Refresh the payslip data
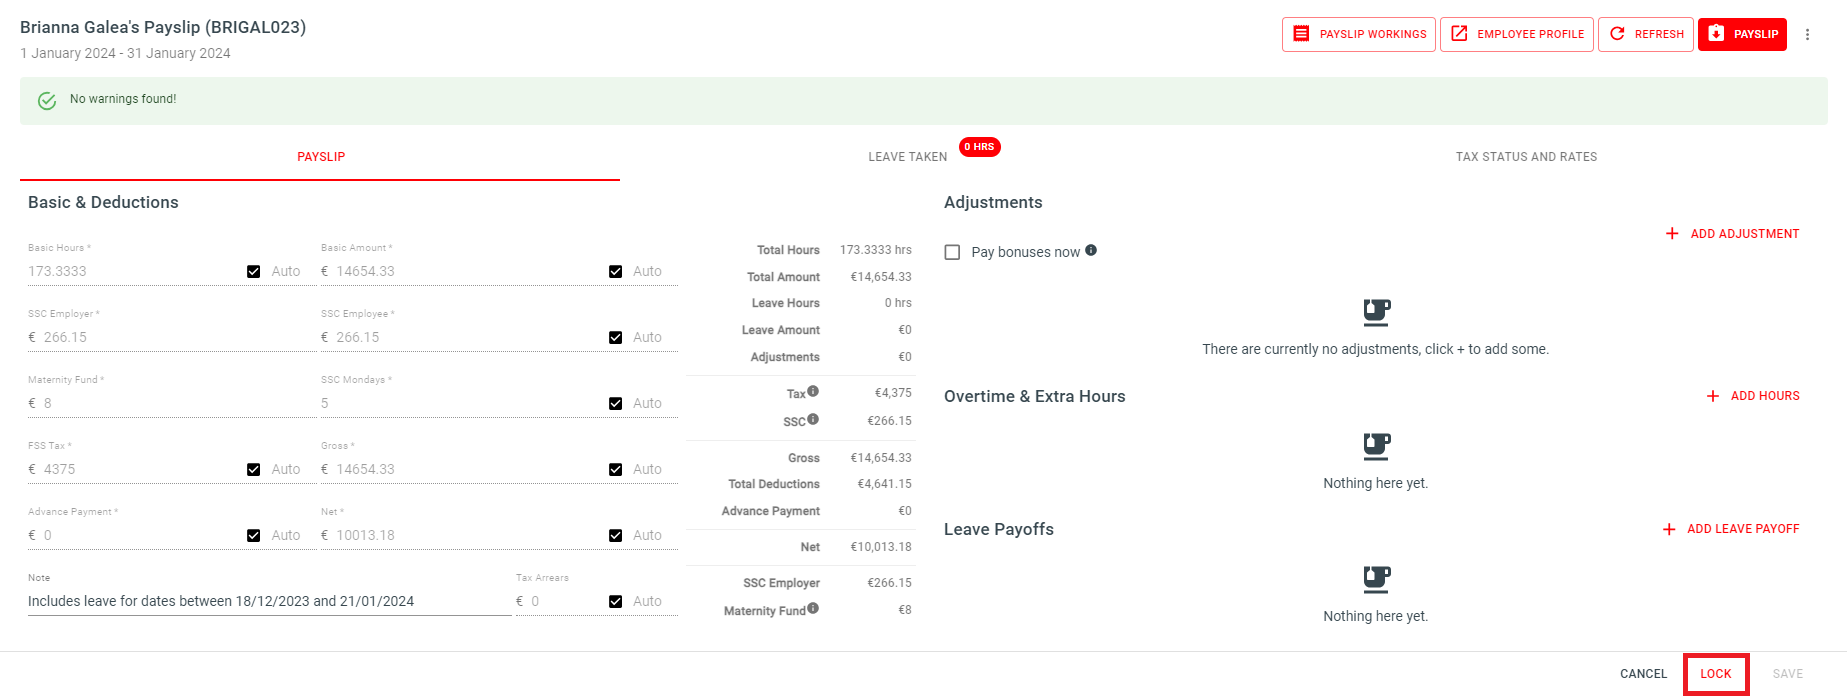Image resolution: width=1847 pixels, height=696 pixels. (1646, 34)
